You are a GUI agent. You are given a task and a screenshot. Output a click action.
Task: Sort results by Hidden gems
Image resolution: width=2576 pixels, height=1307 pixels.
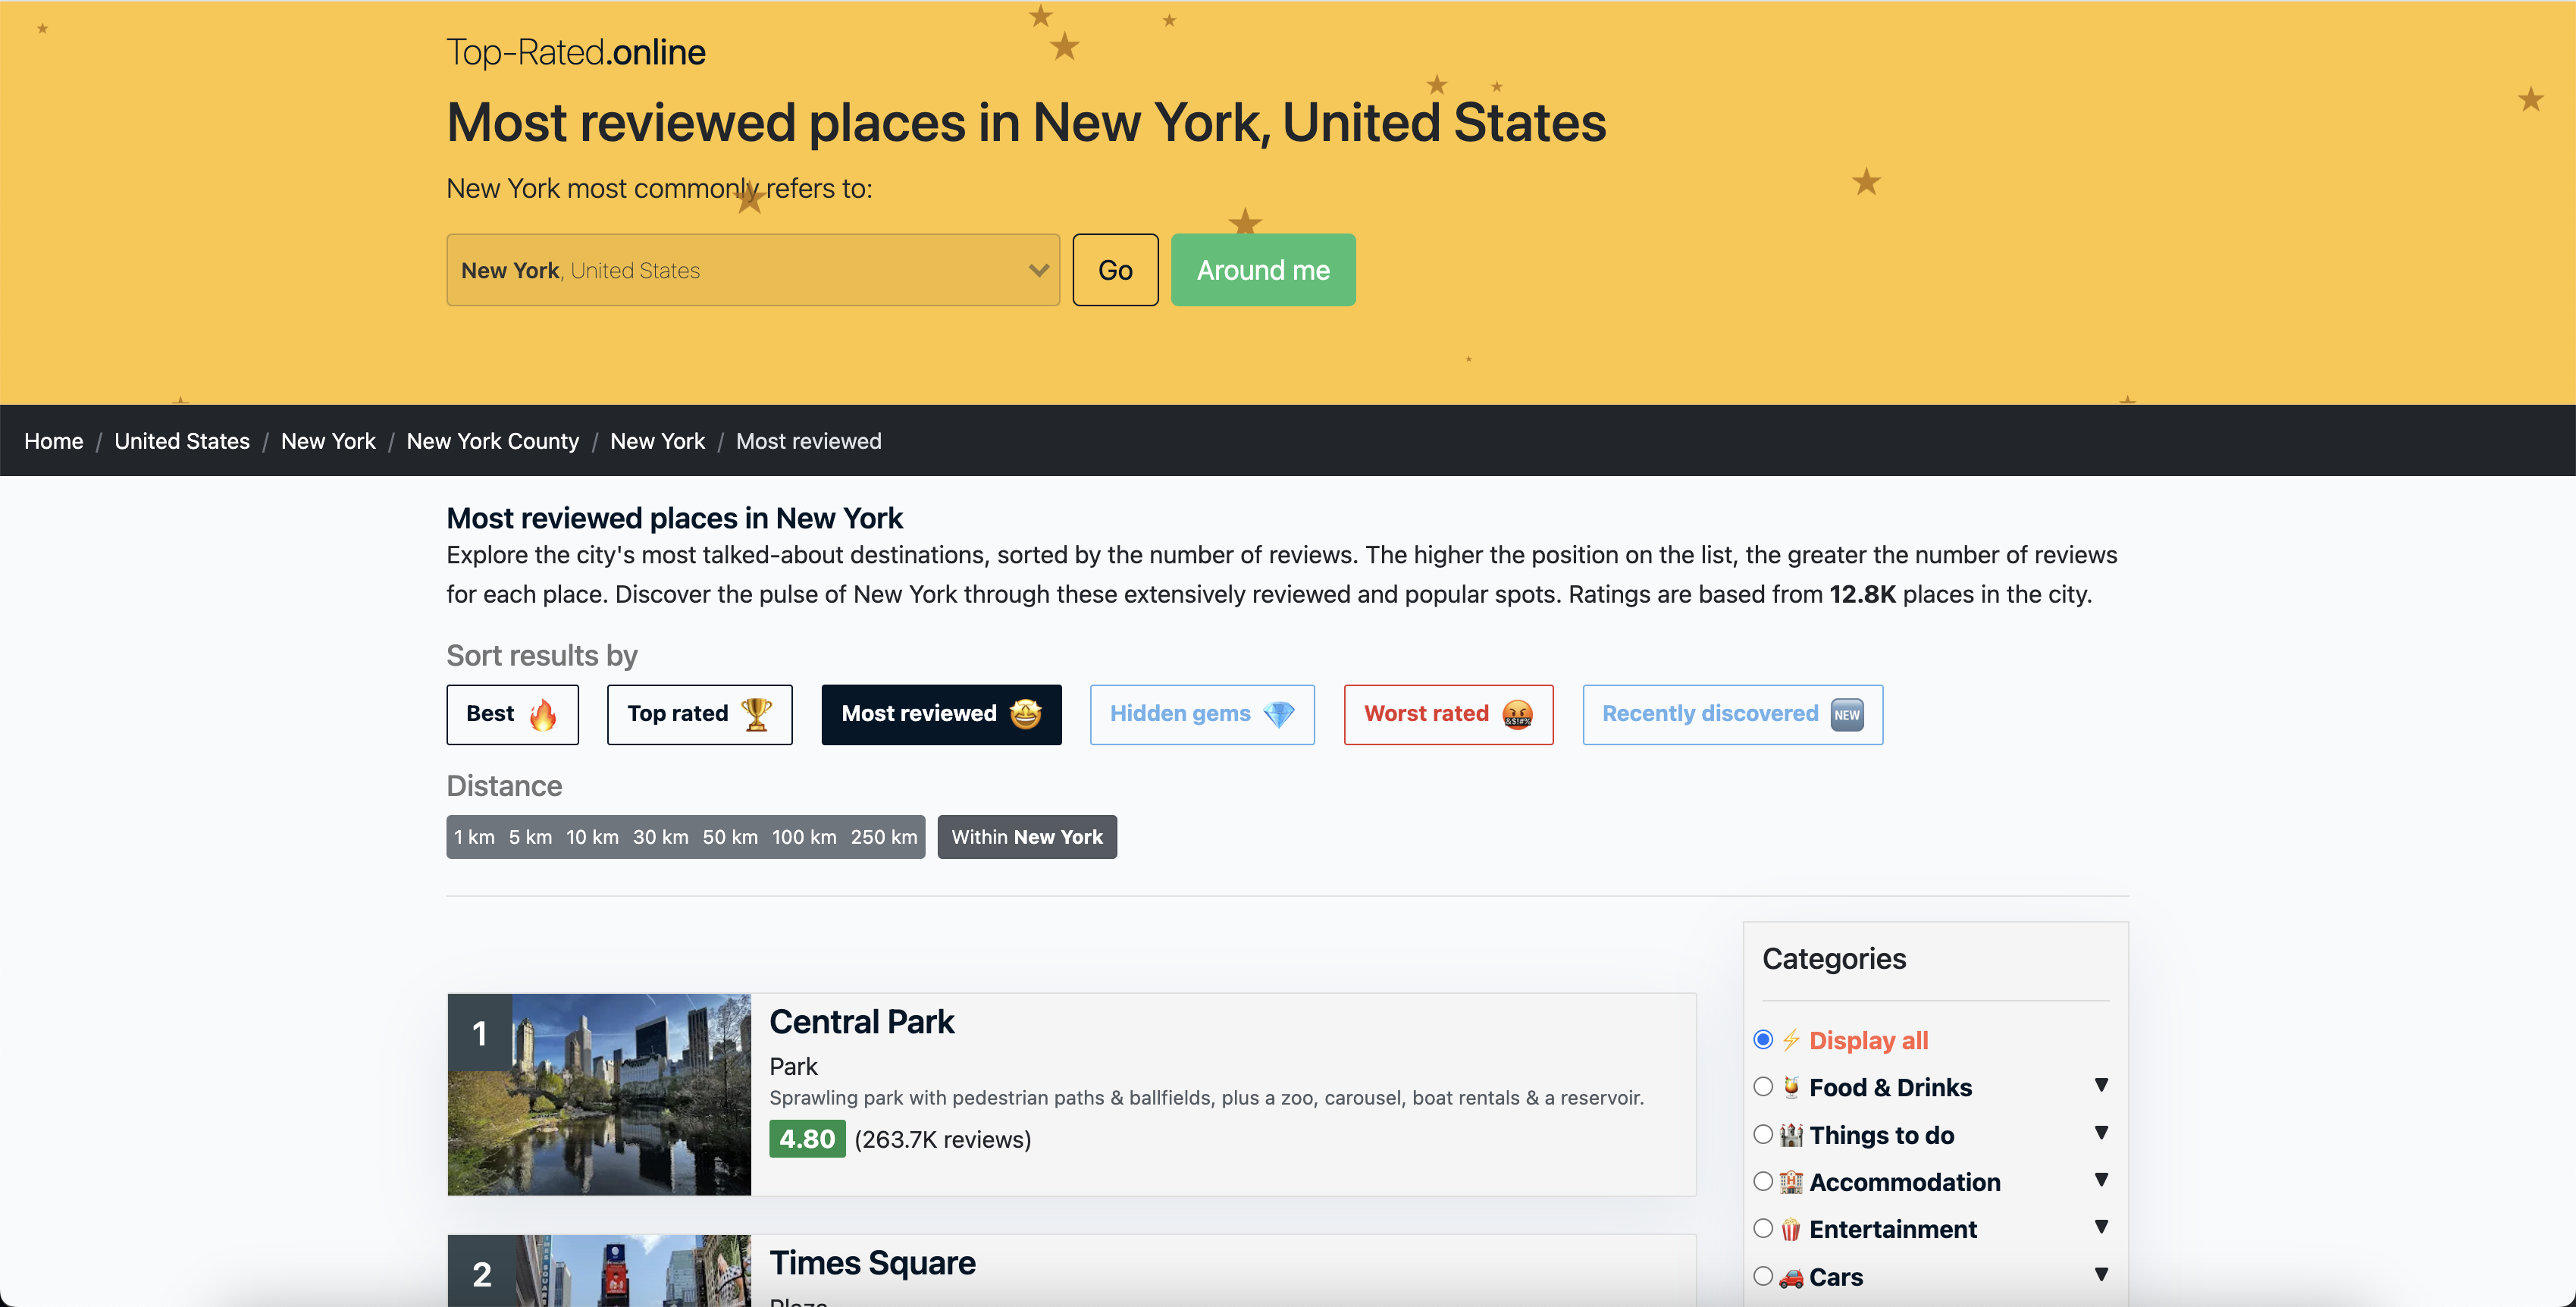pyautogui.click(x=1202, y=714)
